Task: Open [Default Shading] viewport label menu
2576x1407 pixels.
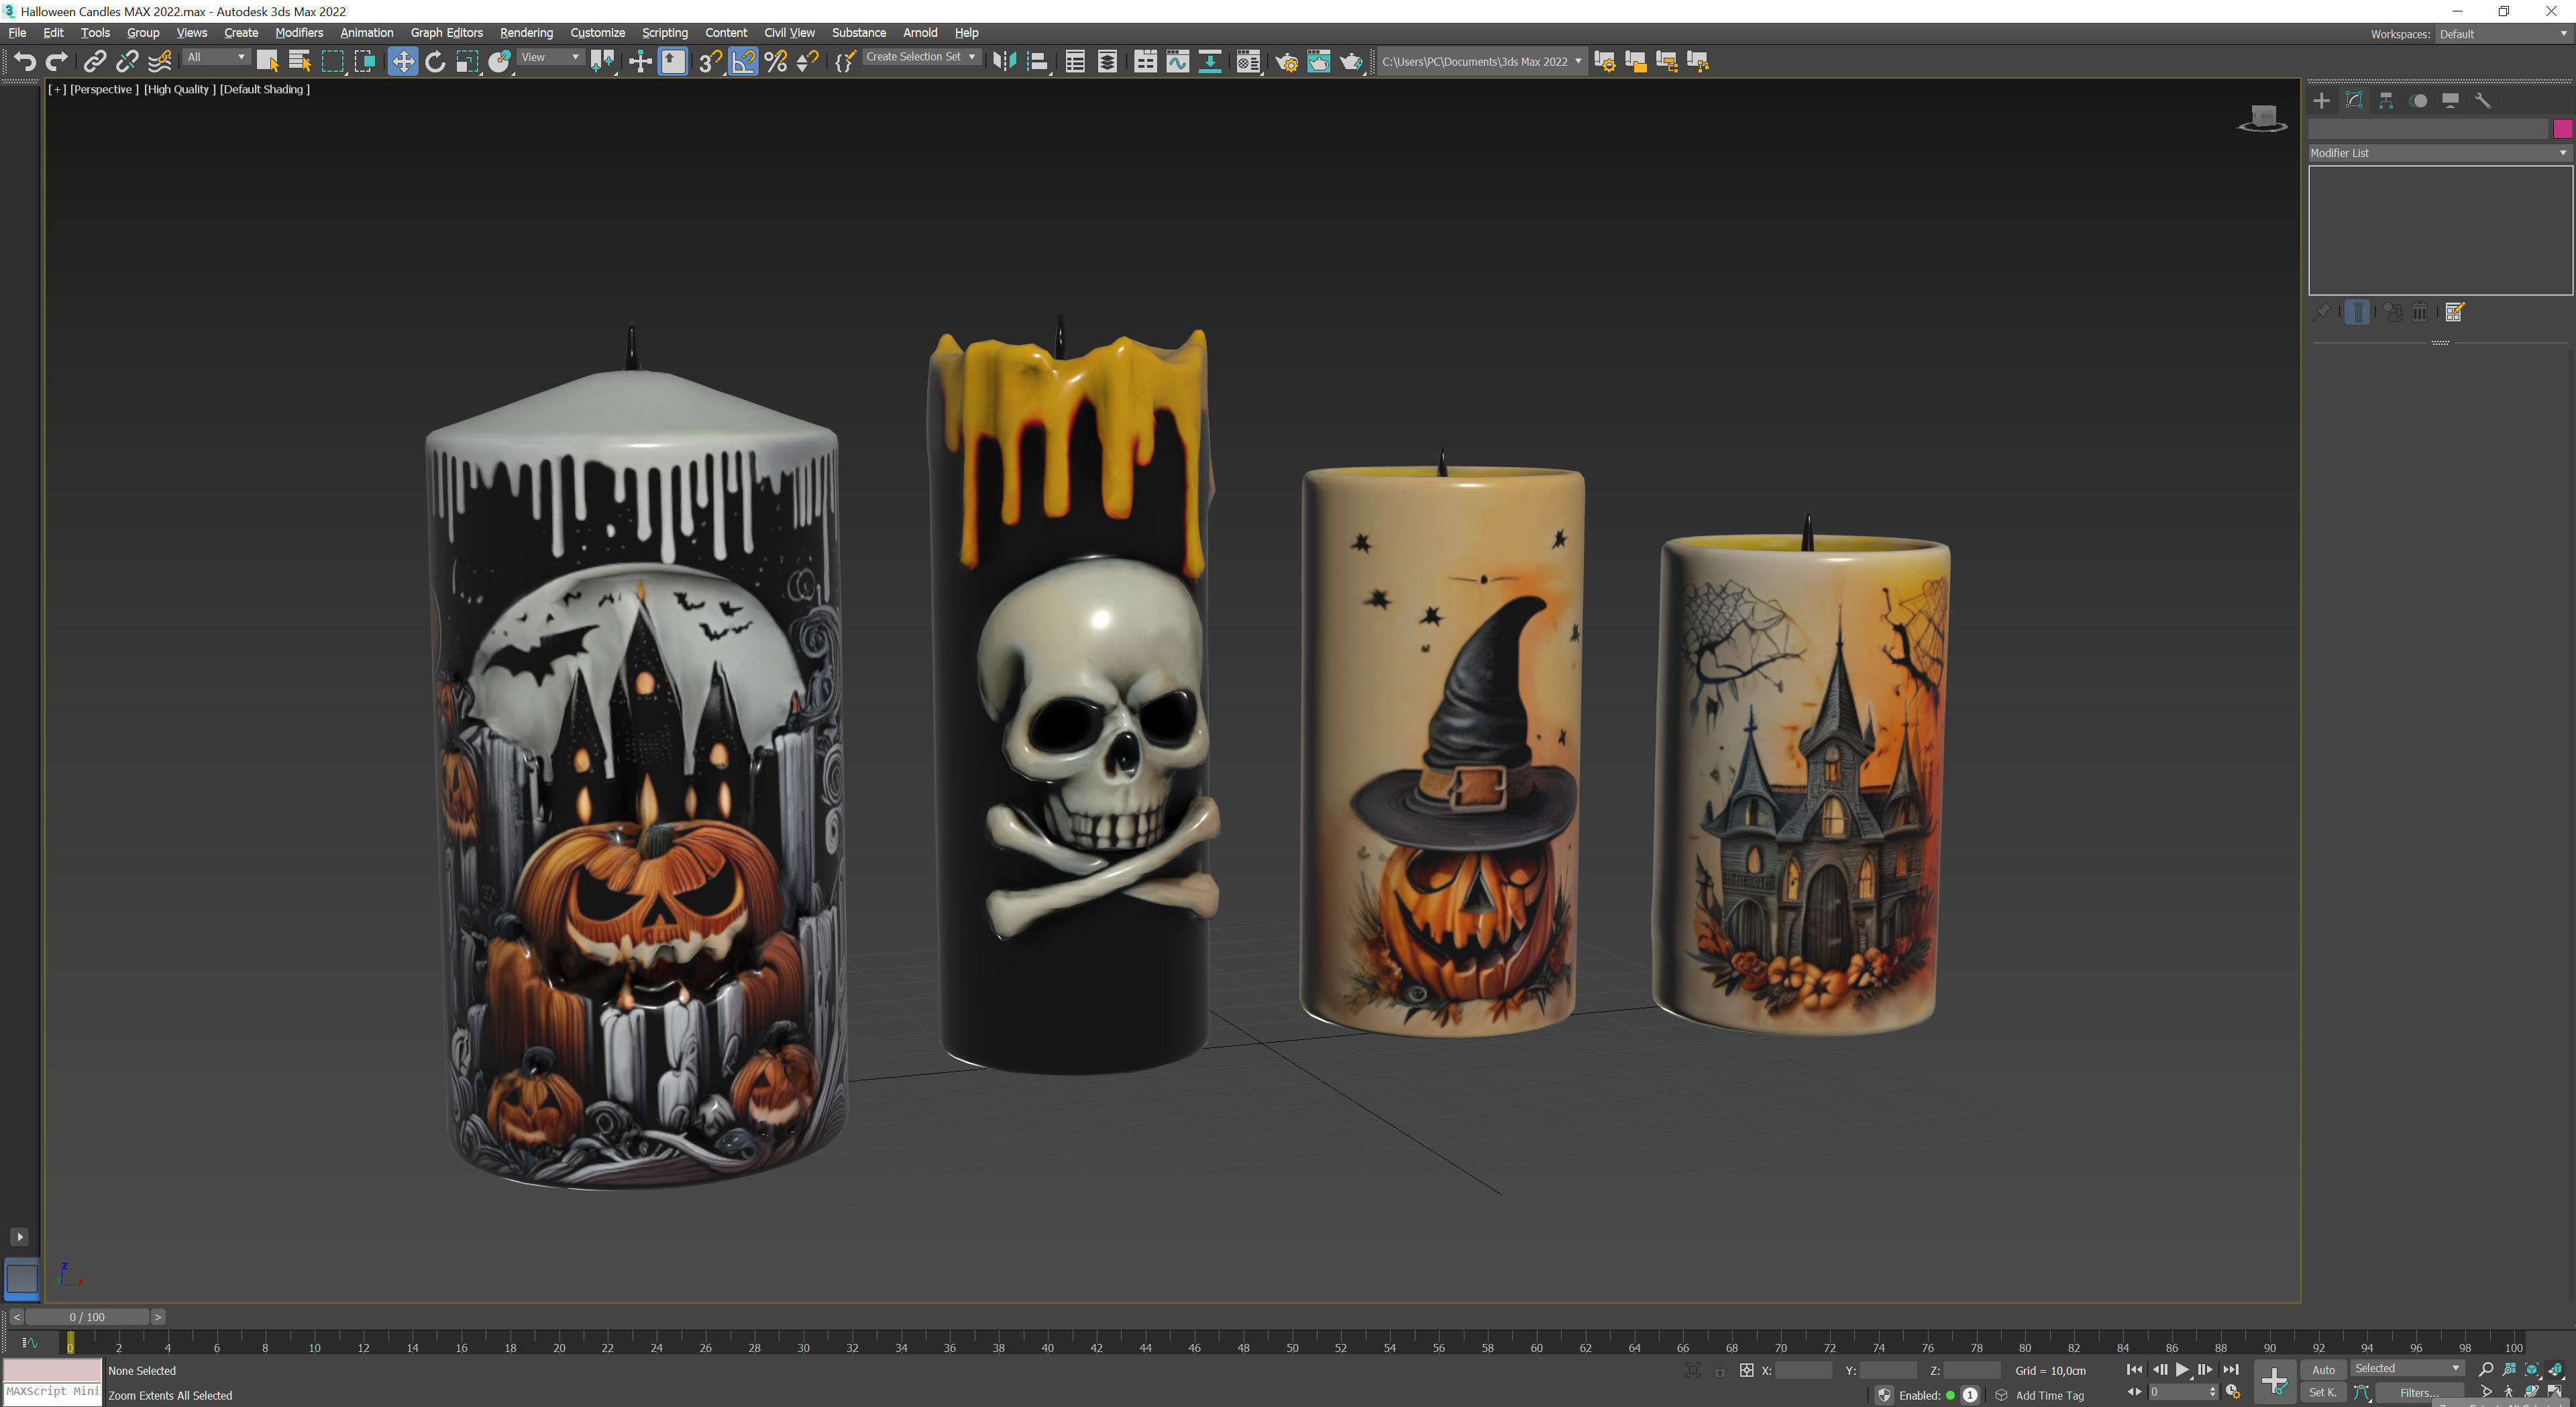Action: [x=264, y=89]
